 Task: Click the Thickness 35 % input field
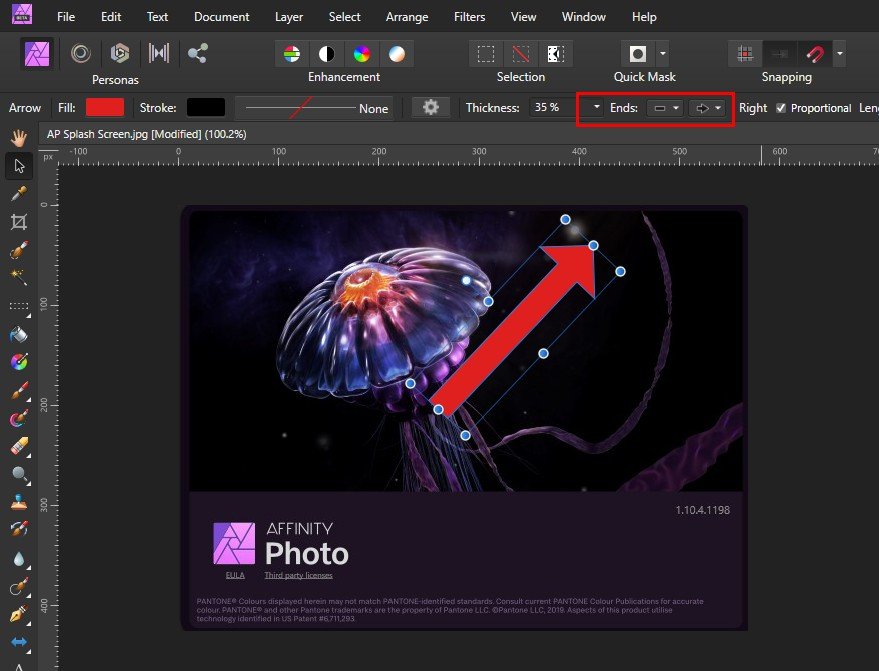559,107
